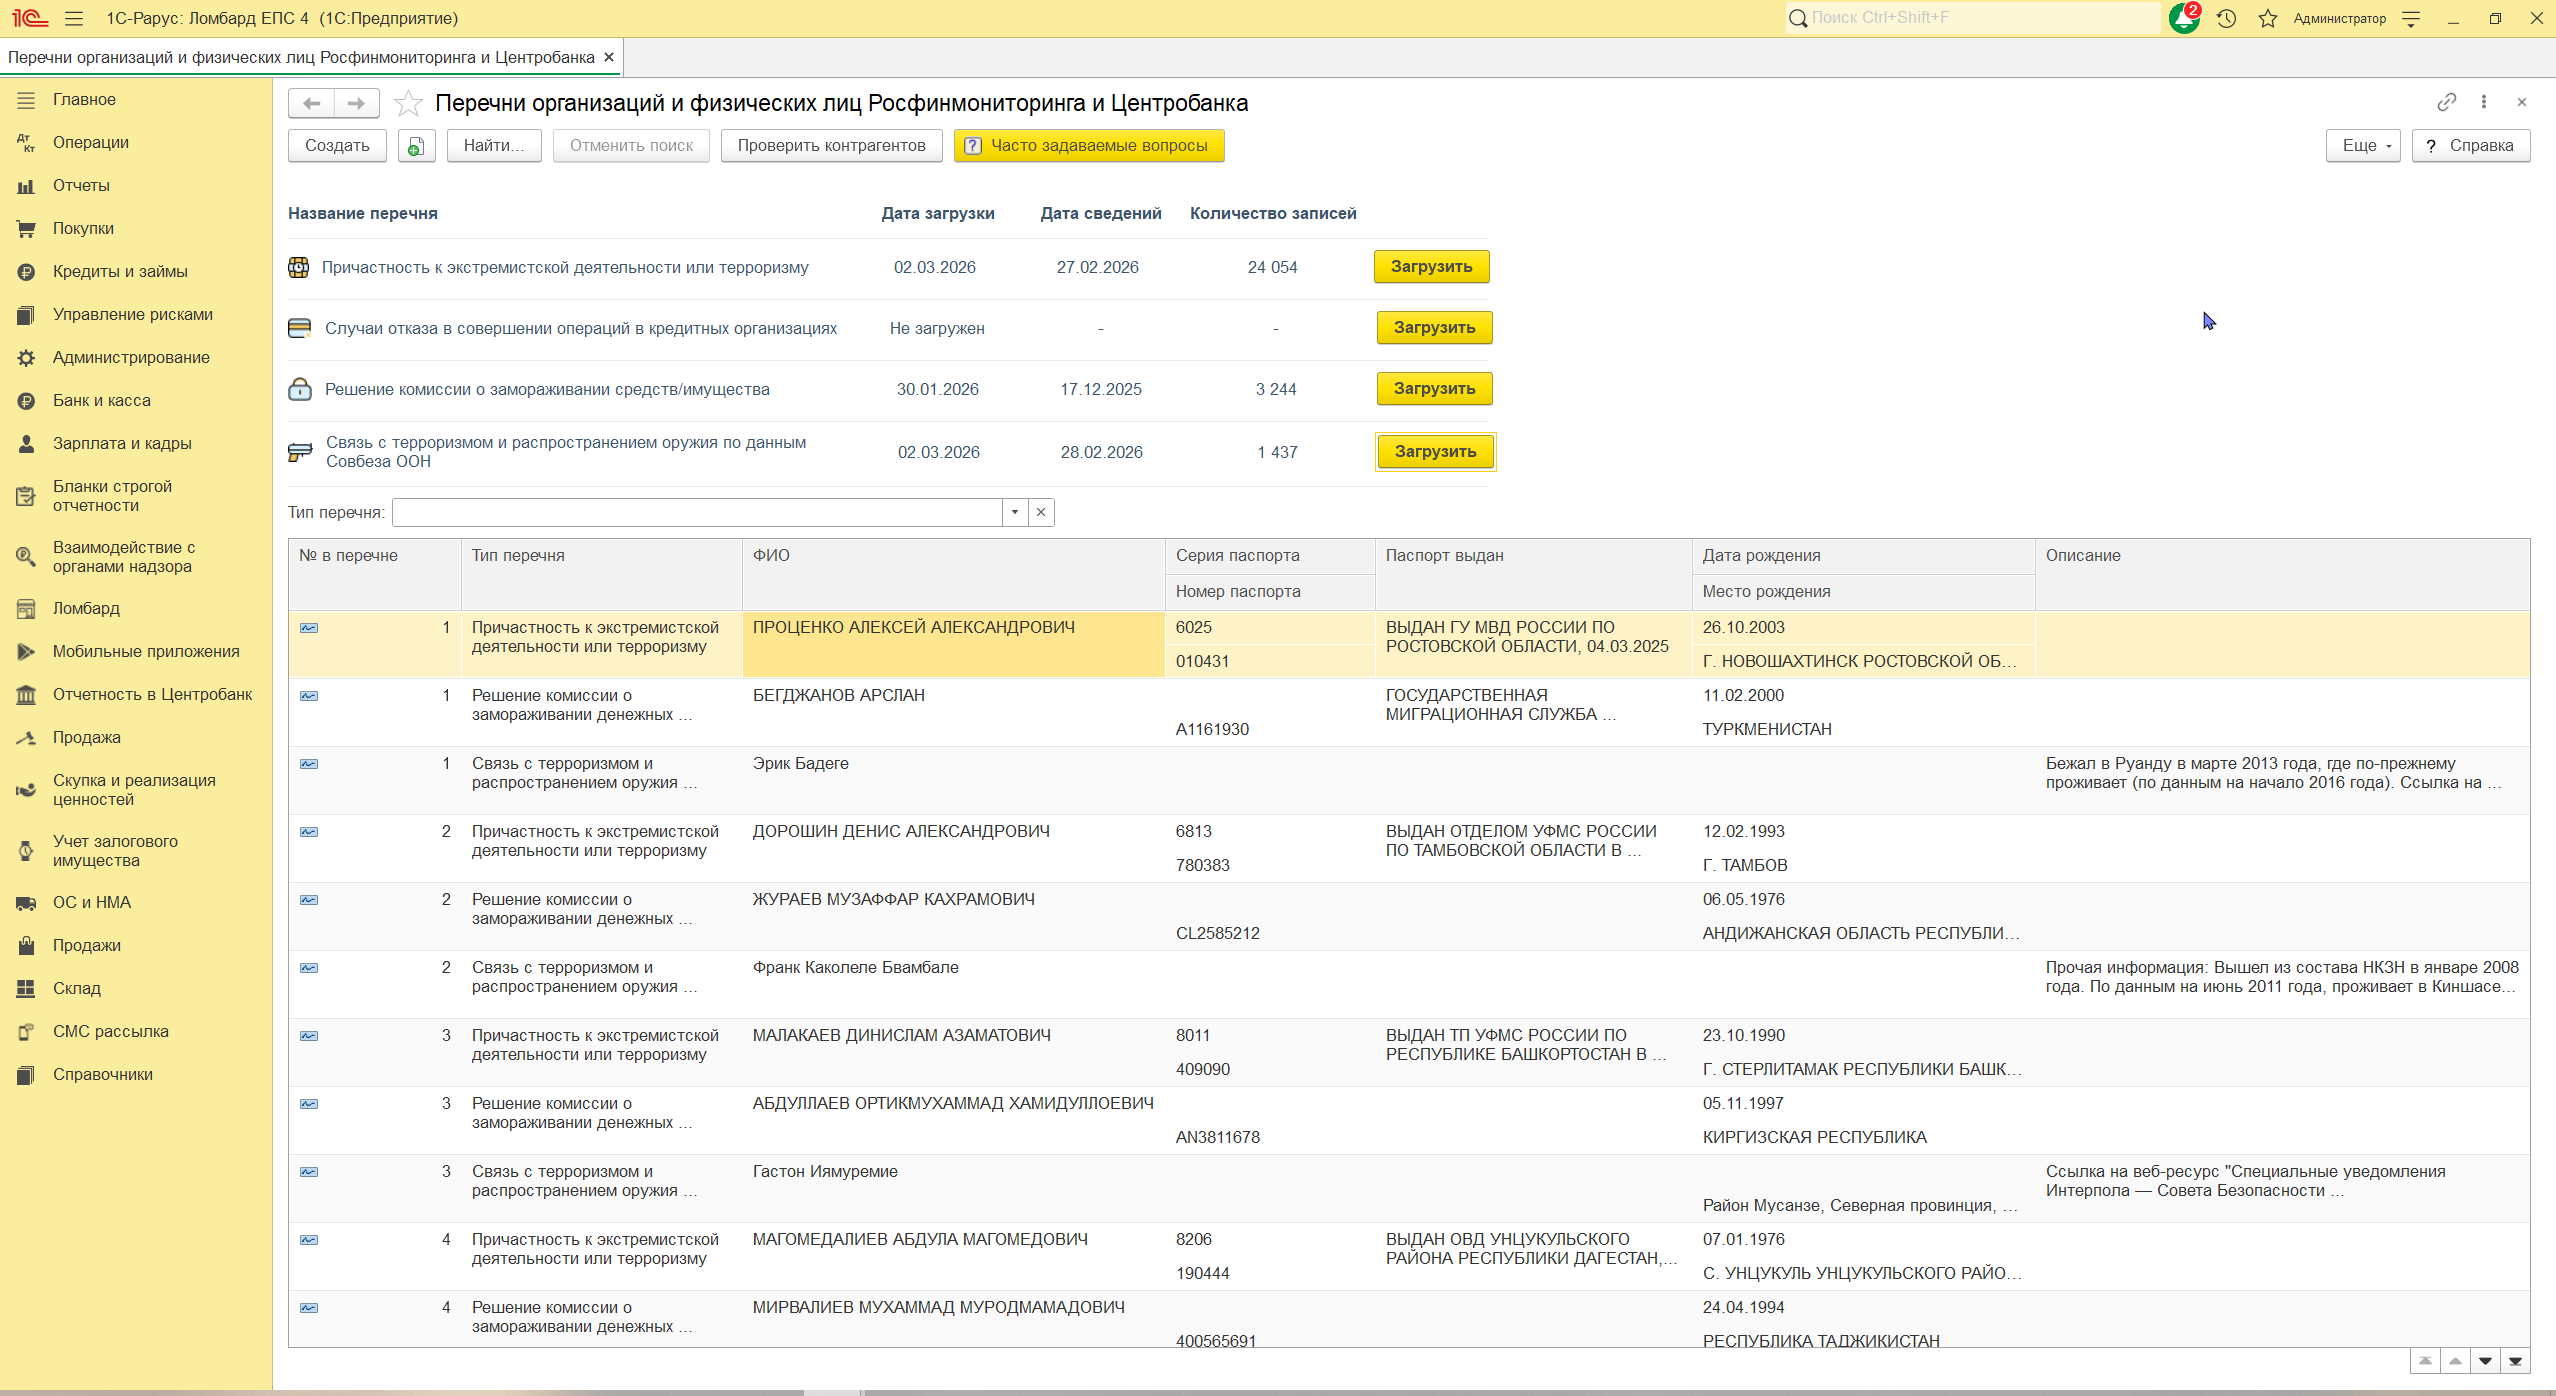Click Проверить контрагентов button
2556x1396 pixels.
pos(831,146)
